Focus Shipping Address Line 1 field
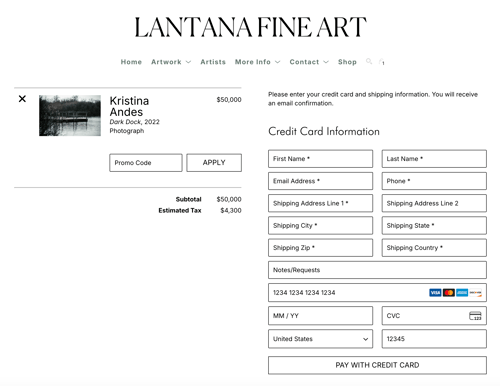This screenshot has height=386, width=500. (x=320, y=203)
